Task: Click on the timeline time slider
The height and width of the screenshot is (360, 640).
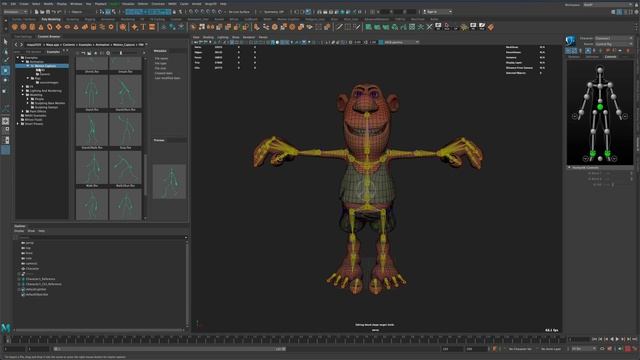Action: click(x=286, y=340)
